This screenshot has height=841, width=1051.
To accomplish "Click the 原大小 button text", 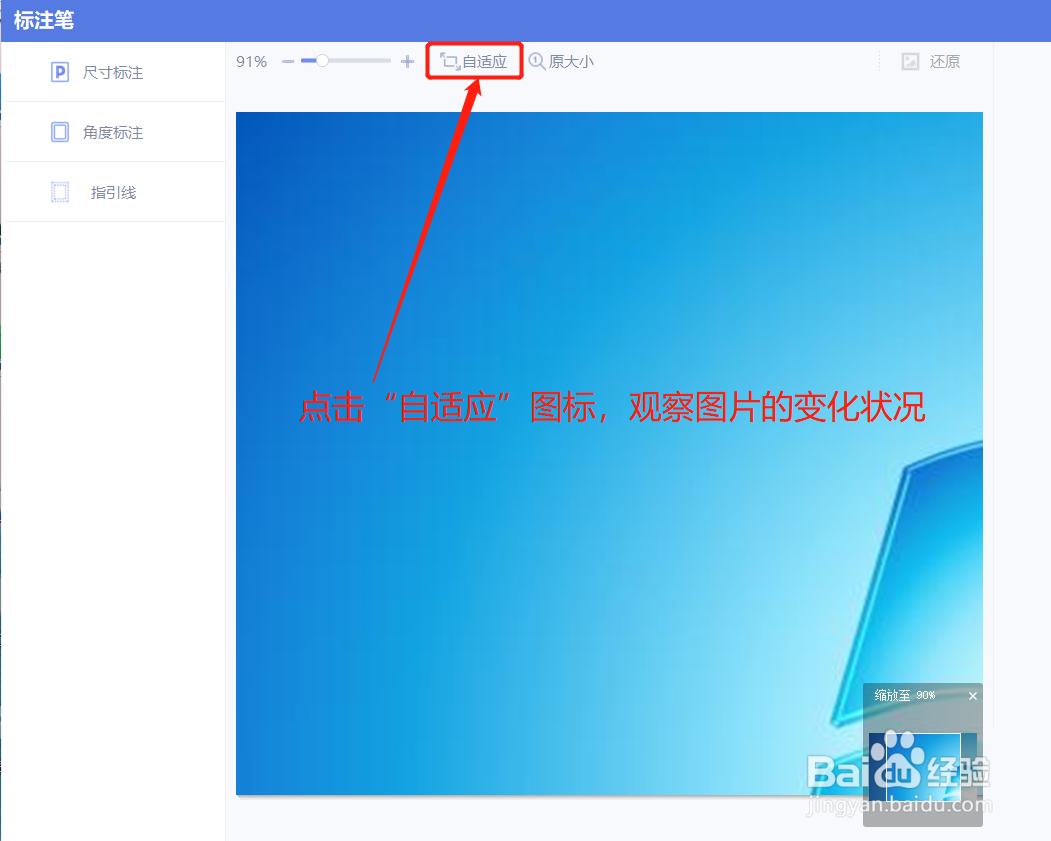I will [x=571, y=62].
